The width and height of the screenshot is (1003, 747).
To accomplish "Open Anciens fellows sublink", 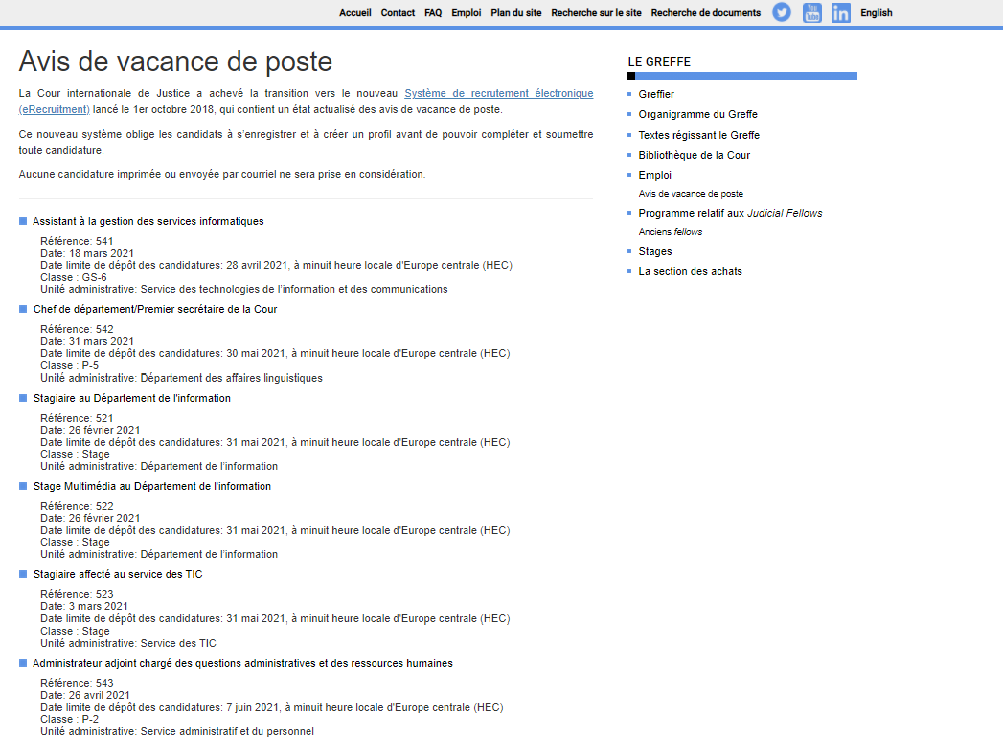I will coord(670,232).
